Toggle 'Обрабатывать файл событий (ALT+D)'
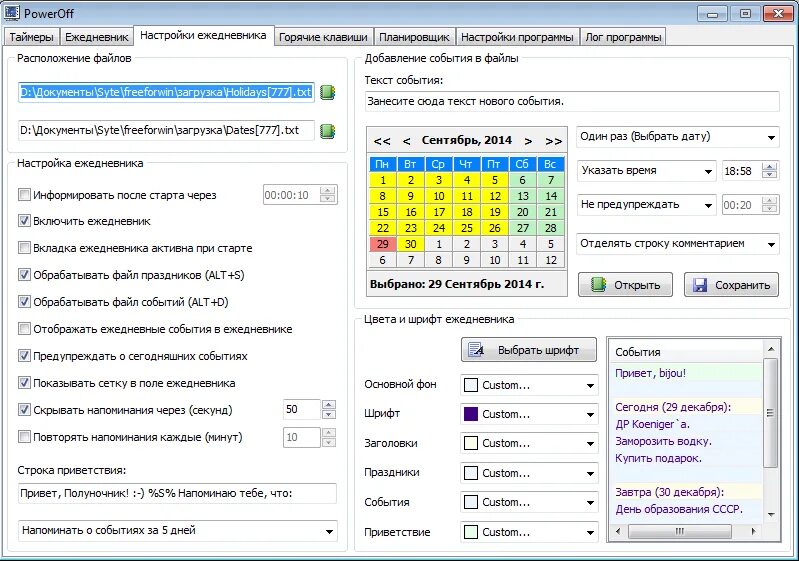The image size is (799, 561). point(24,302)
